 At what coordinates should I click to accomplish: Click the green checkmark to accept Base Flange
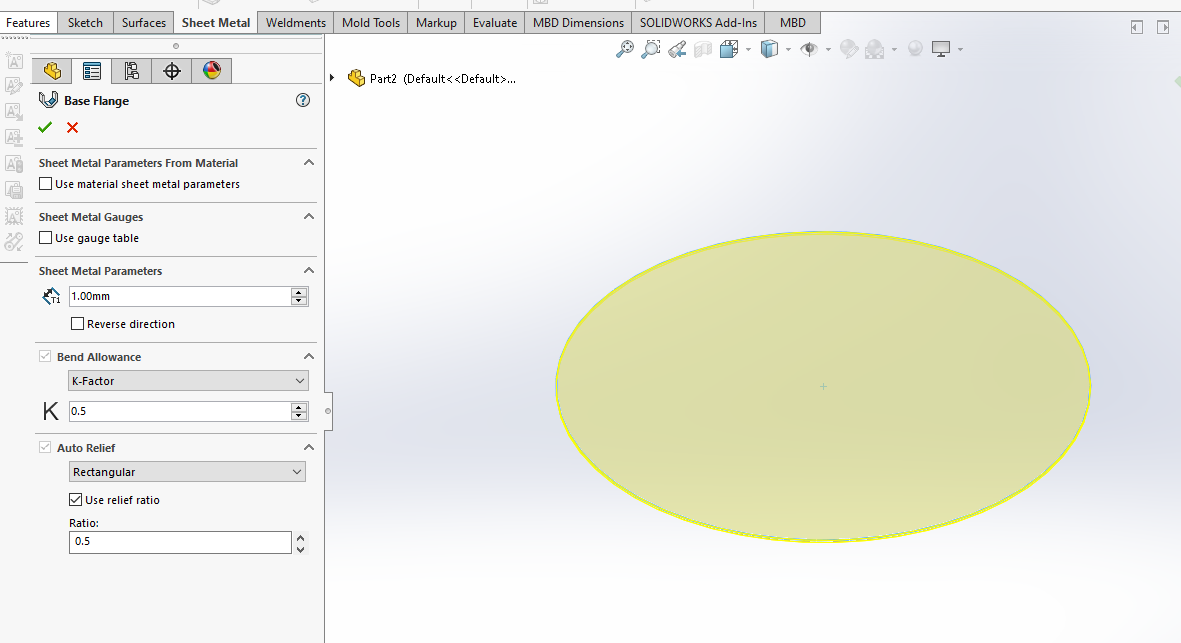(x=45, y=127)
